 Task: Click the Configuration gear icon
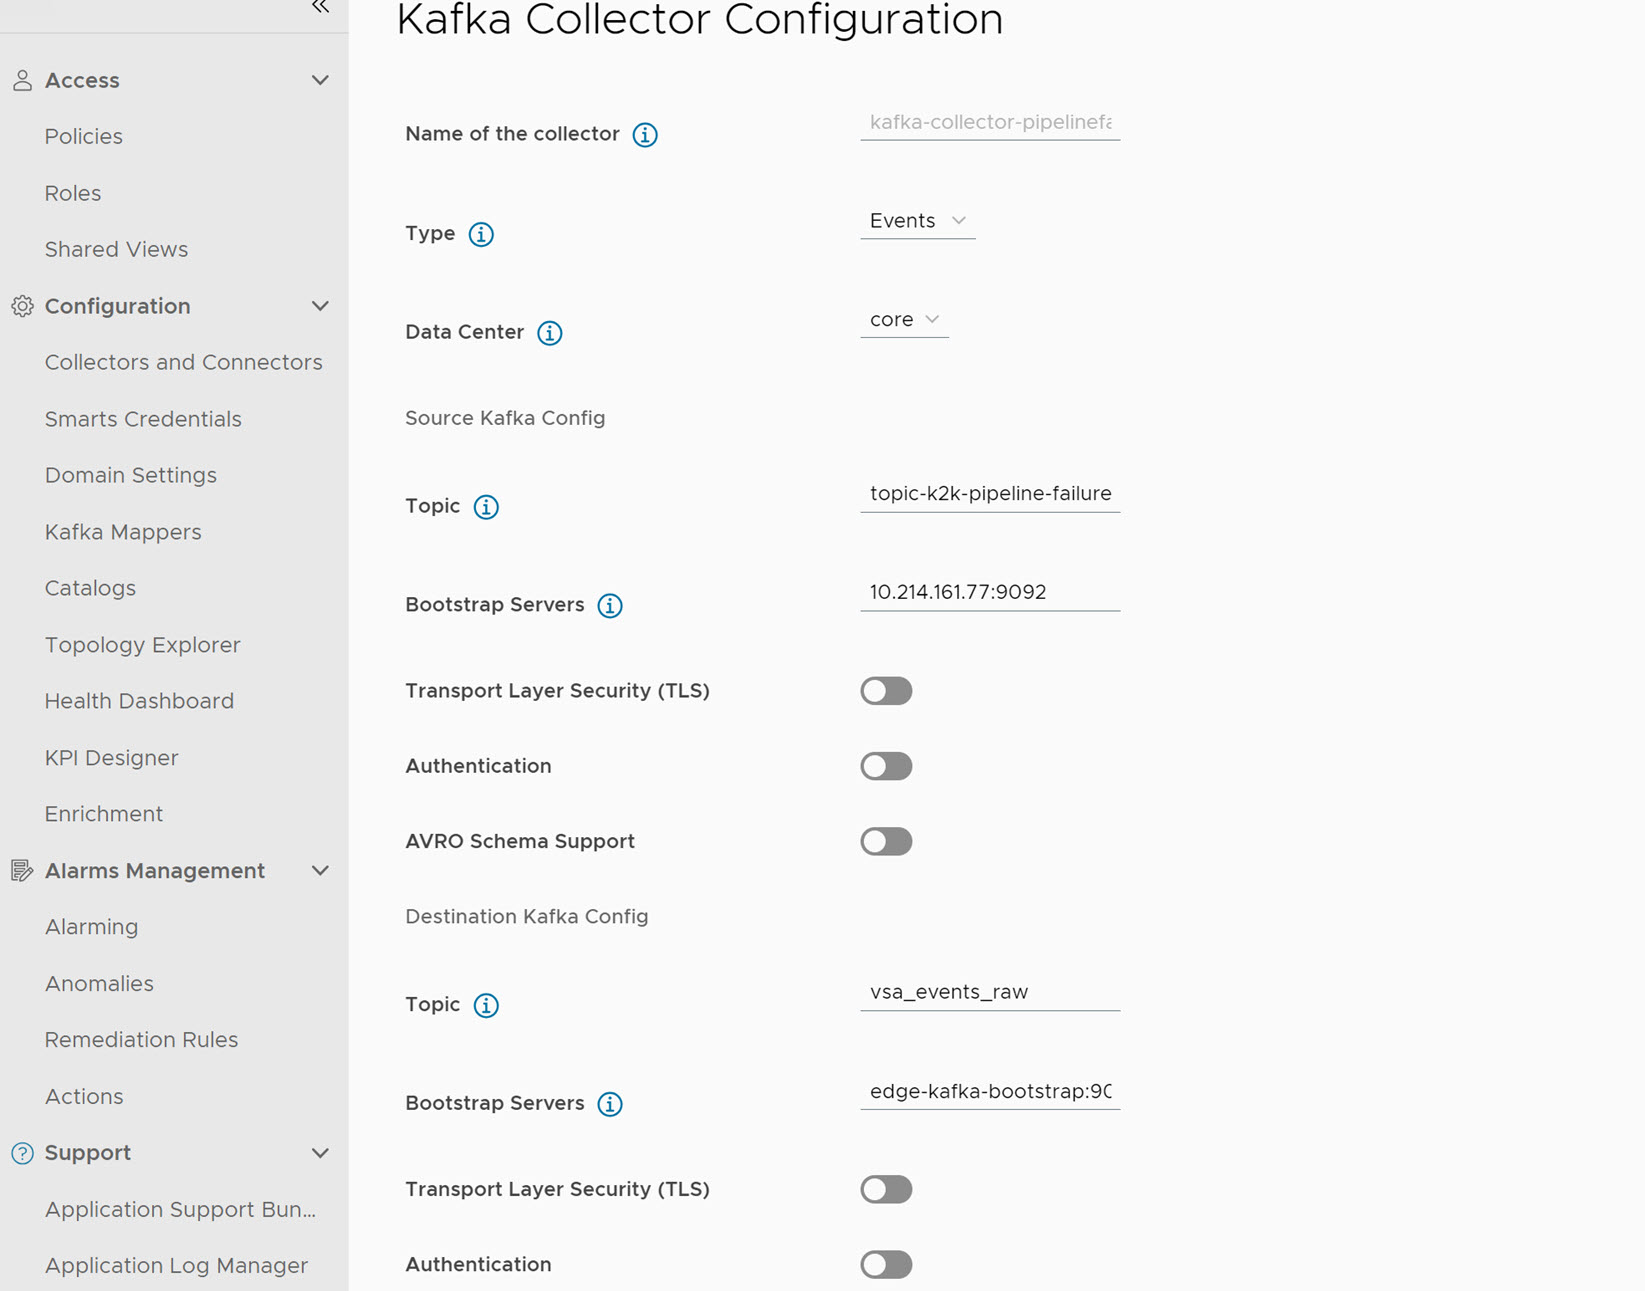click(22, 306)
